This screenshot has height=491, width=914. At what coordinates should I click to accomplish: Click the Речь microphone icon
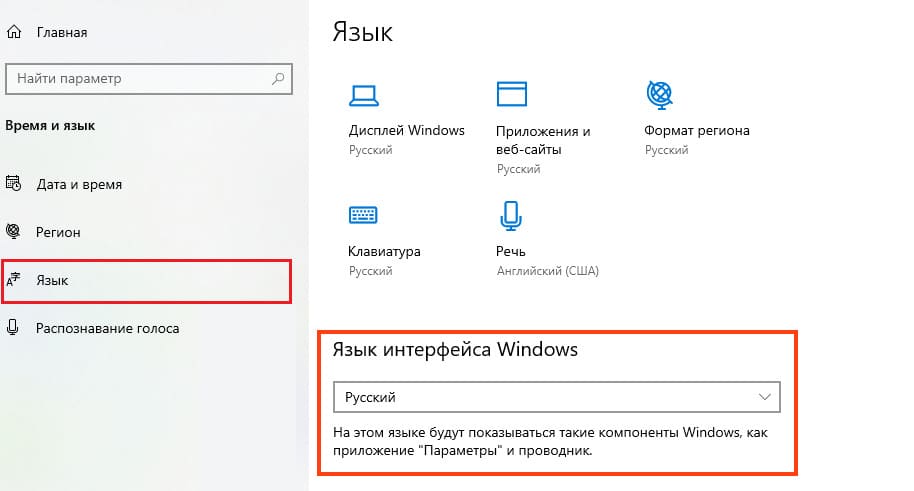[511, 215]
